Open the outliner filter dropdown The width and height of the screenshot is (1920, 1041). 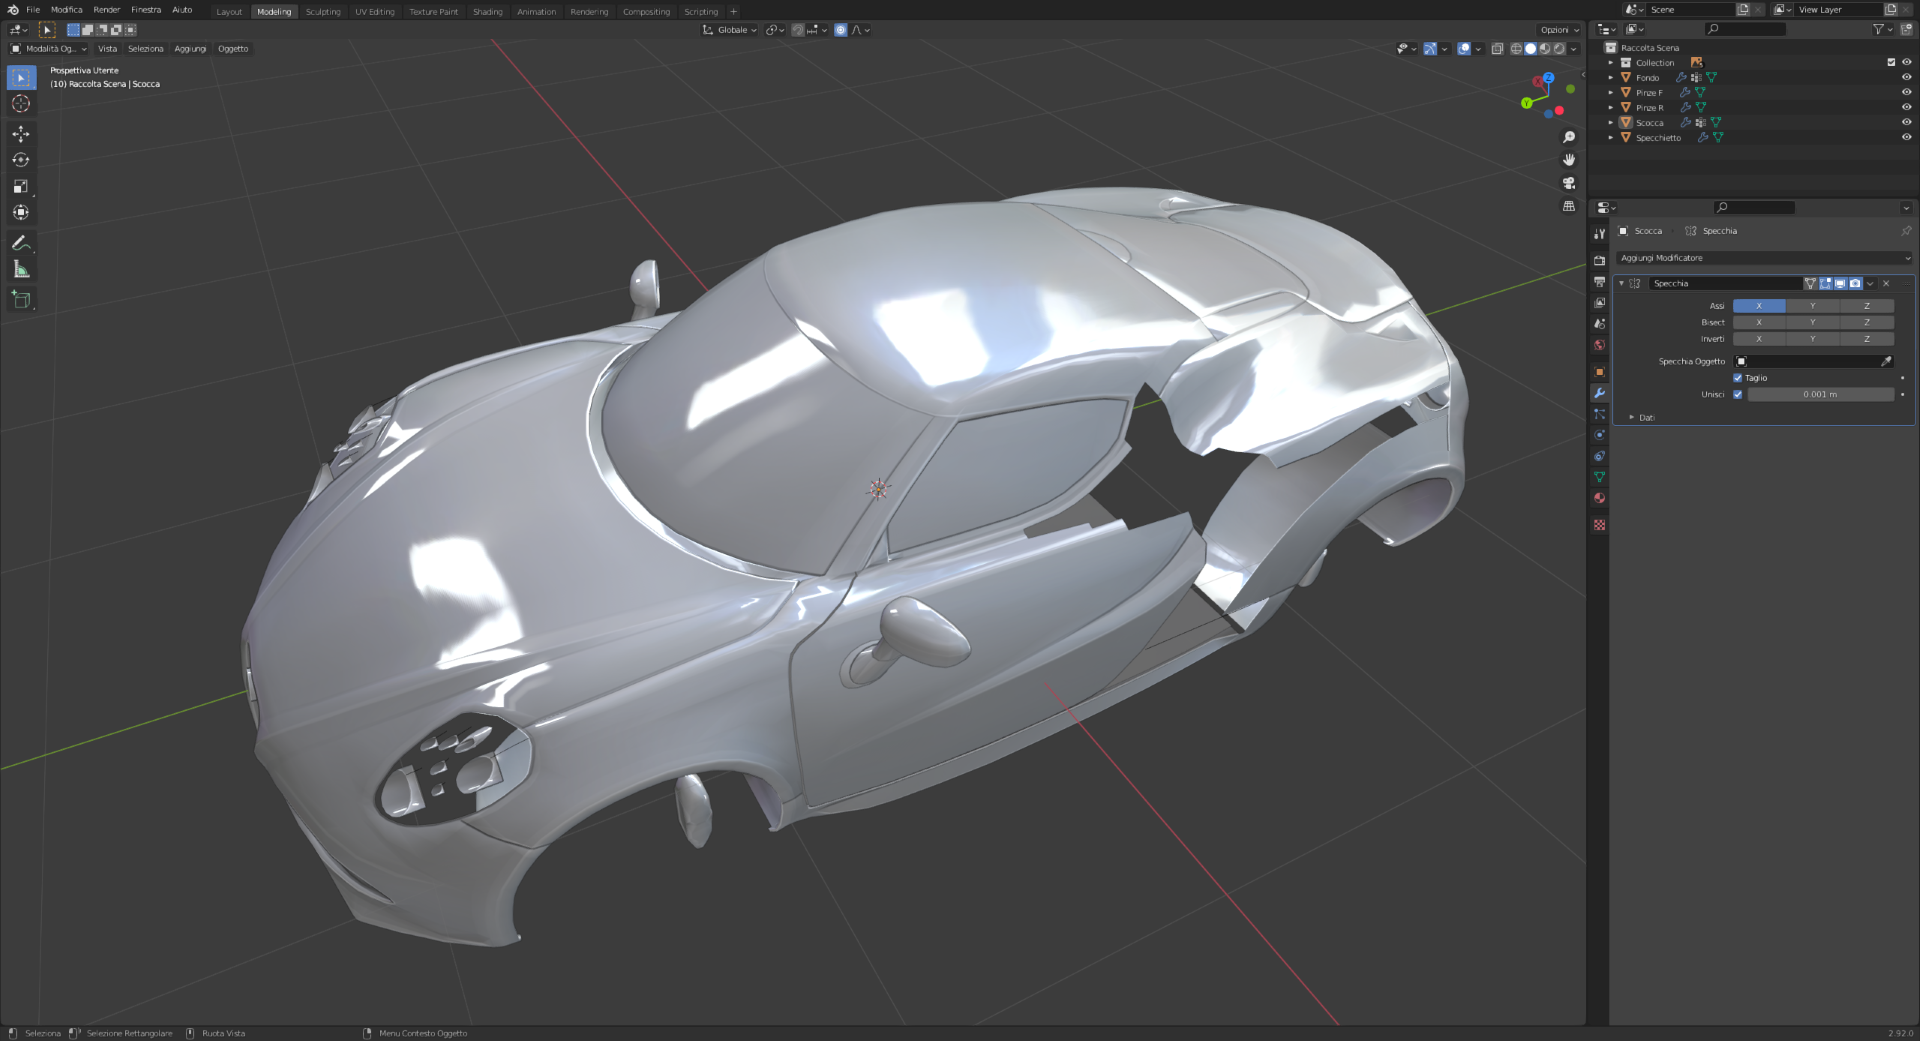coord(1881,30)
